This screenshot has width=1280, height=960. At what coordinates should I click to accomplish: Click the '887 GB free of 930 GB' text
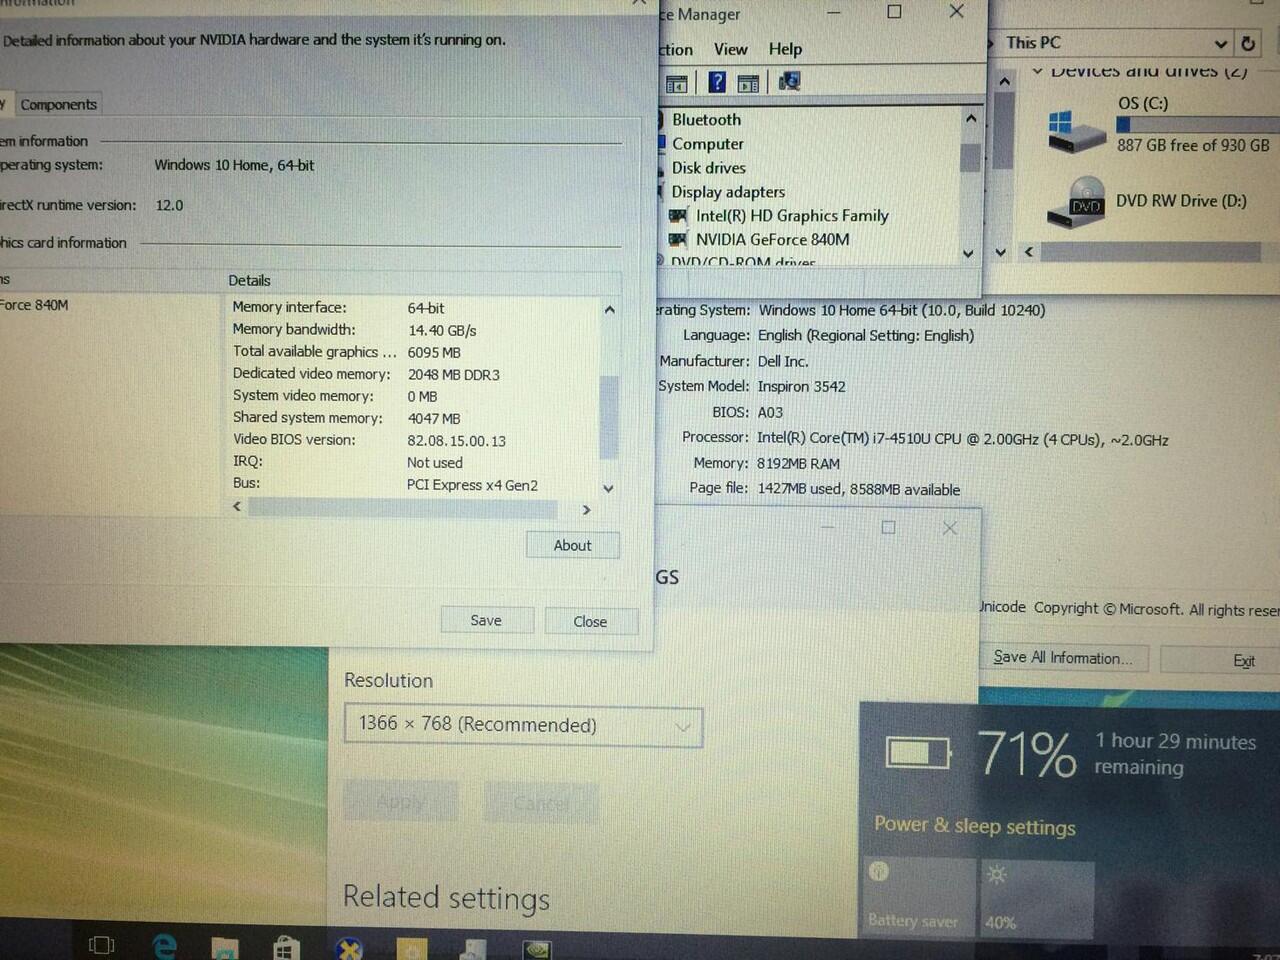click(x=1193, y=146)
